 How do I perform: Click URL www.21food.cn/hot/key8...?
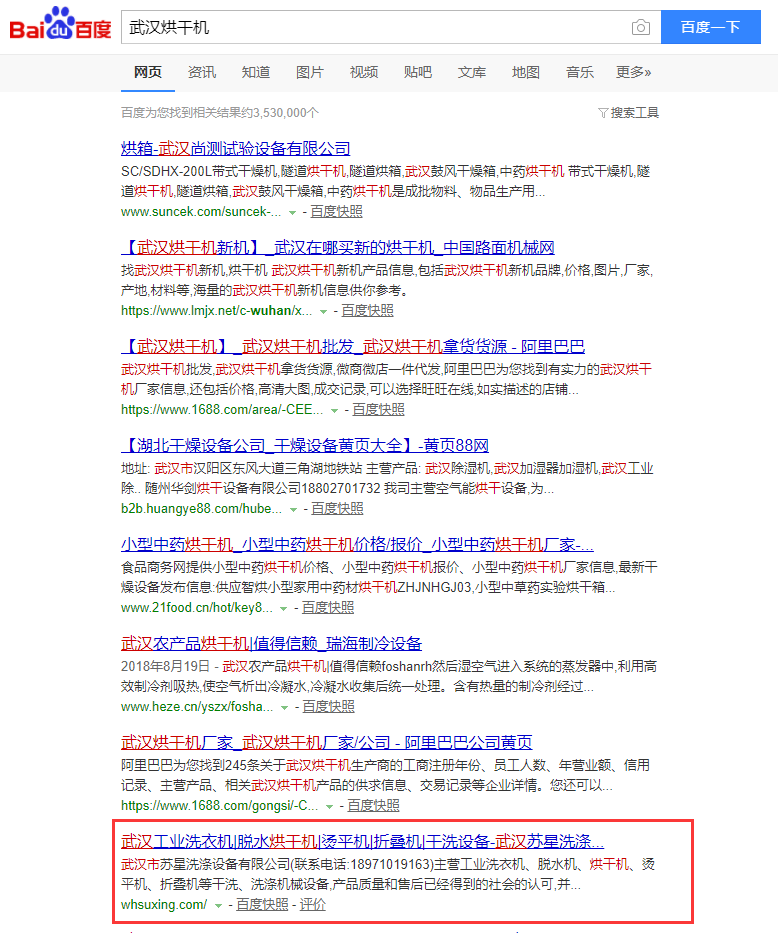pyautogui.click(x=197, y=608)
